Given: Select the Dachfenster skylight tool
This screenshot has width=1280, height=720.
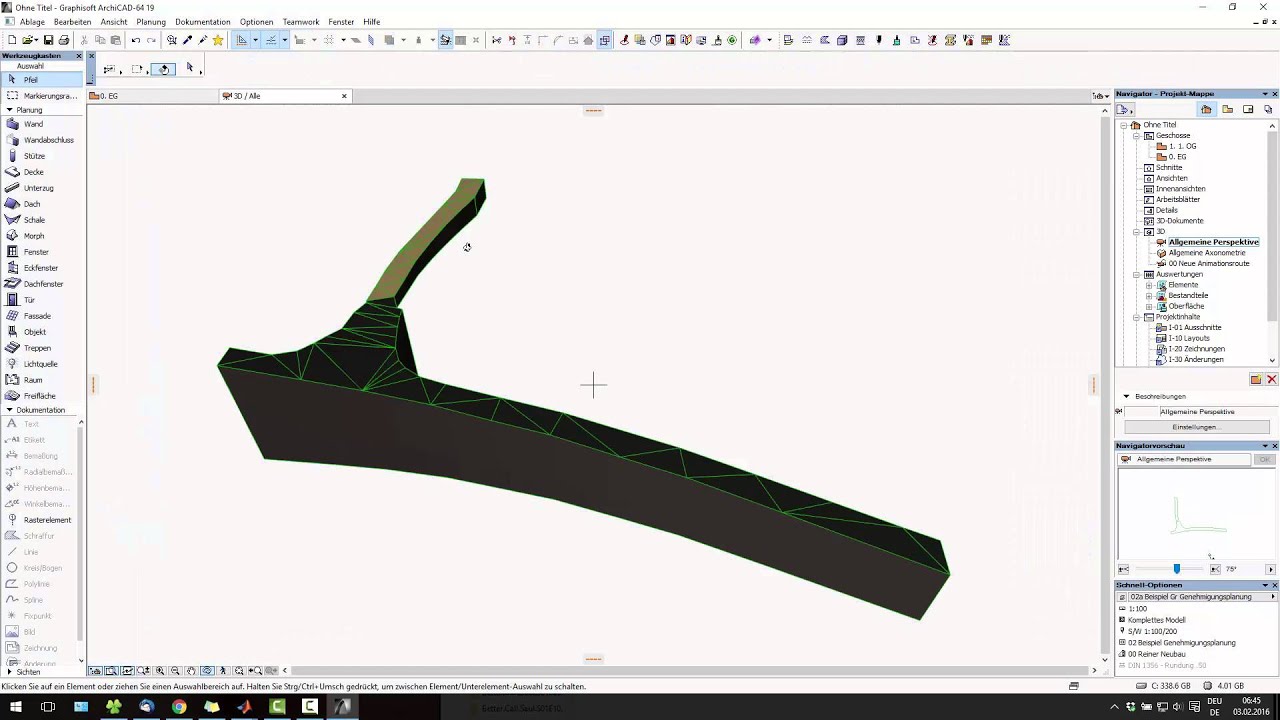Looking at the screenshot, I should 41,284.
